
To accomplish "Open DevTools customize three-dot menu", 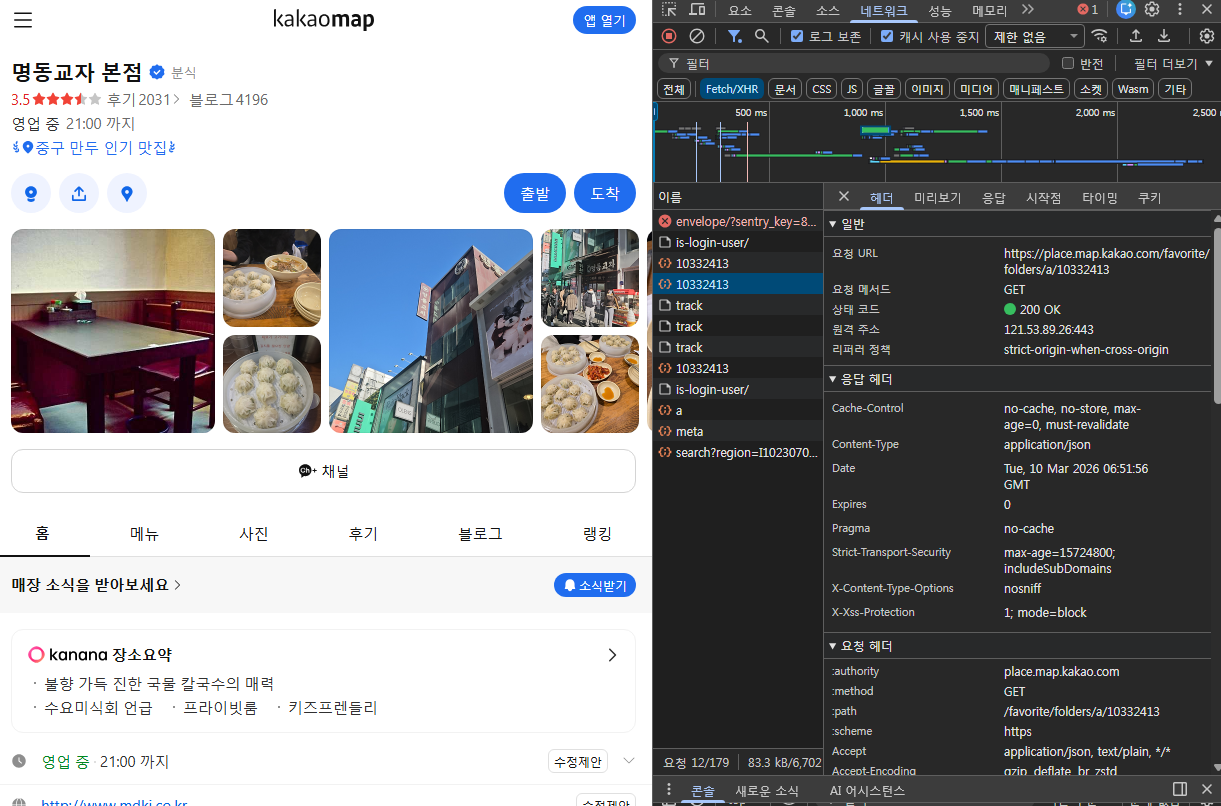I will (1179, 10).
